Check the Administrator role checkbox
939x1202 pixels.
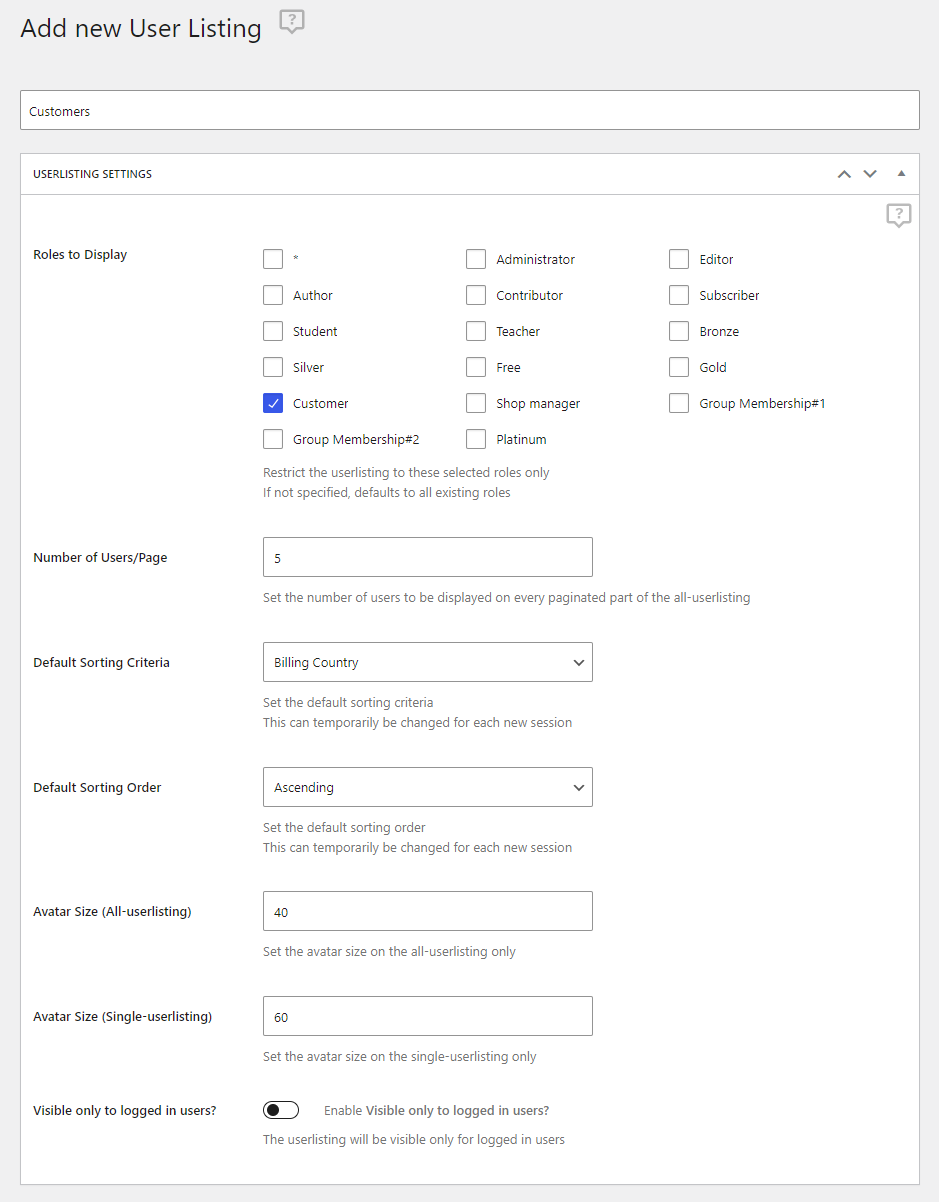(x=476, y=259)
